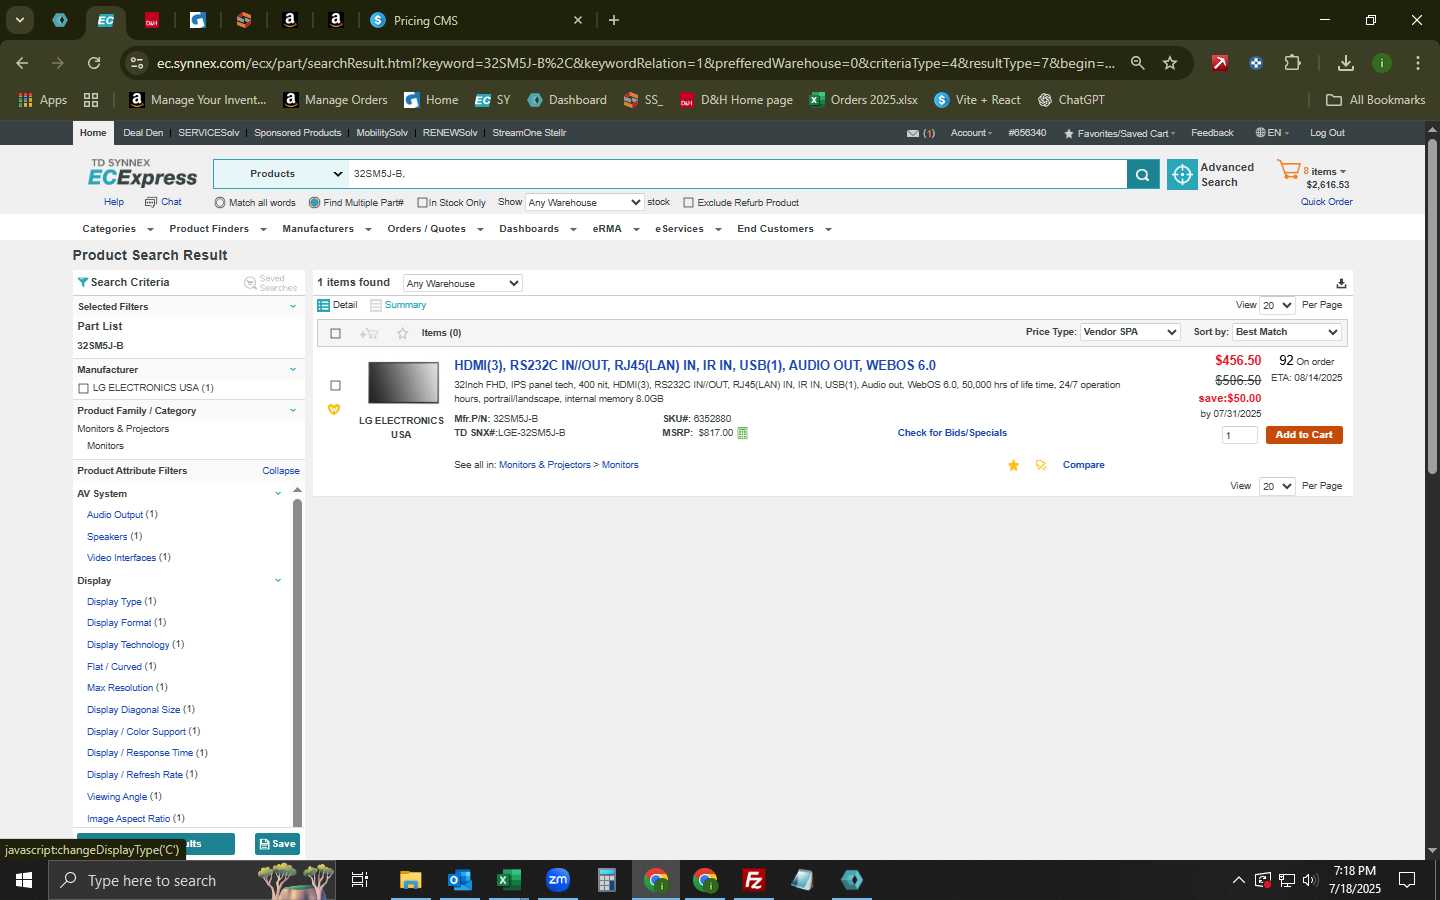Screen dimensions: 1440x900
Task: Open the Advanced Search crosshair icon
Action: [x=1182, y=175]
